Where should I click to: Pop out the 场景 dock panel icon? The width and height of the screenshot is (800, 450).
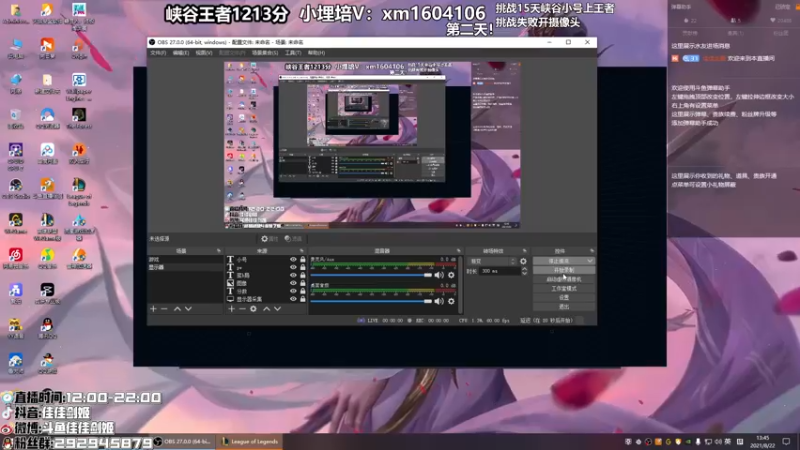pyautogui.click(x=219, y=251)
